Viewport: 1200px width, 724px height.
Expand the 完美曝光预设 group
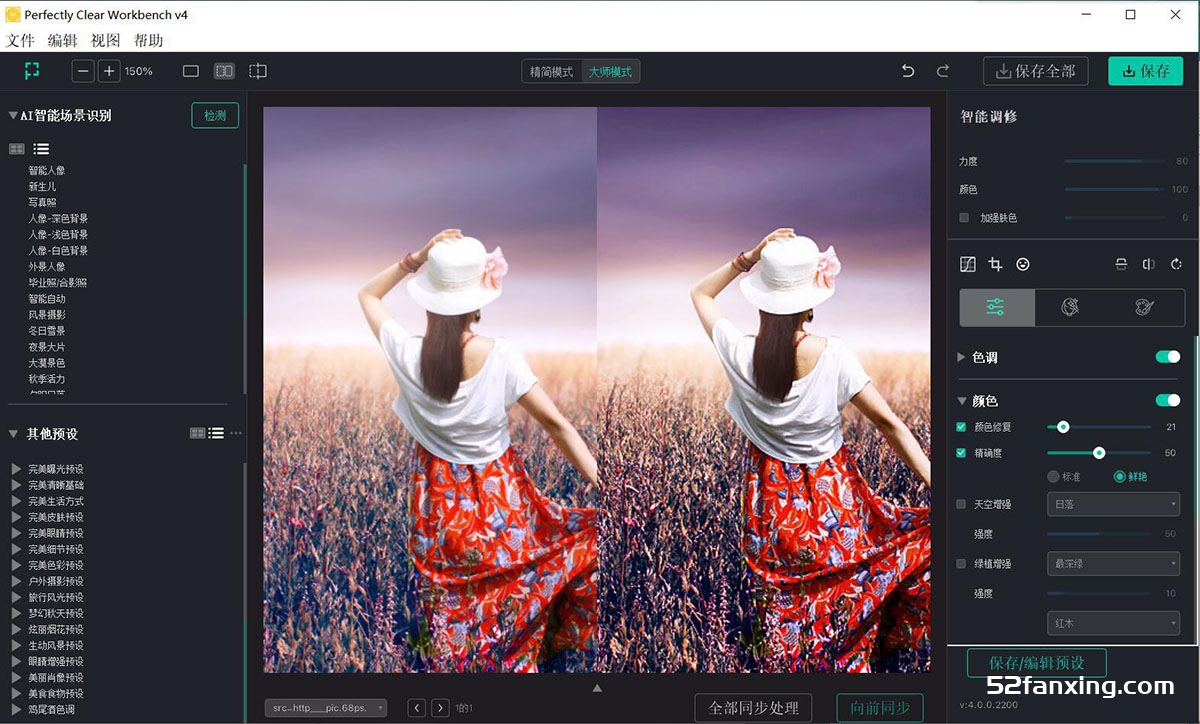(x=16, y=469)
